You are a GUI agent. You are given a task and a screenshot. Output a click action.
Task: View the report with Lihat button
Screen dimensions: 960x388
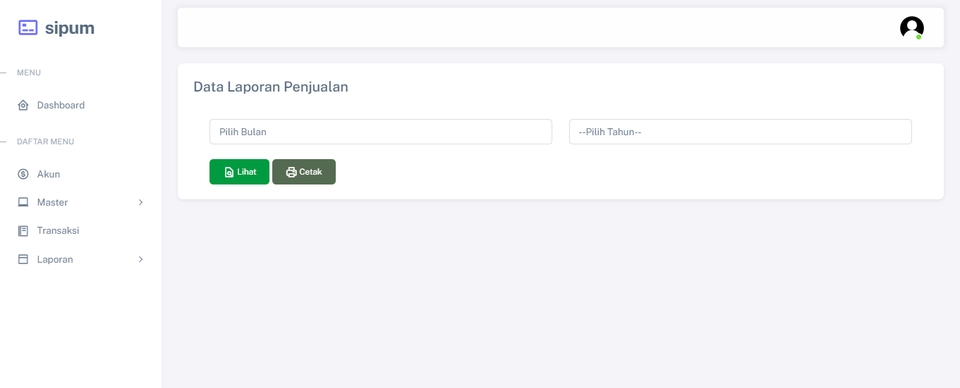tap(239, 172)
